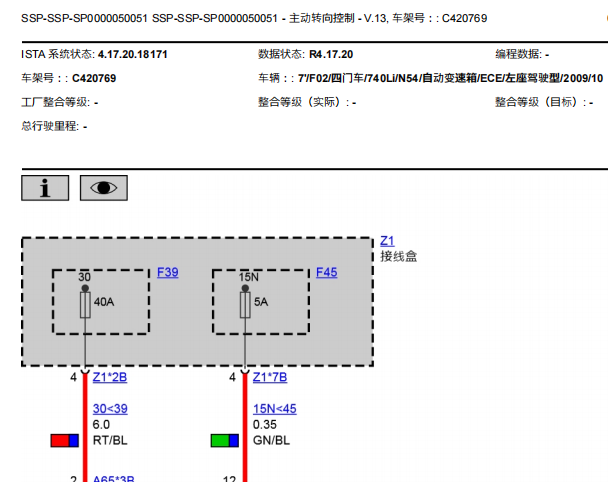Select the 0.35 wire size value
This screenshot has height=482, width=608.
265,425
